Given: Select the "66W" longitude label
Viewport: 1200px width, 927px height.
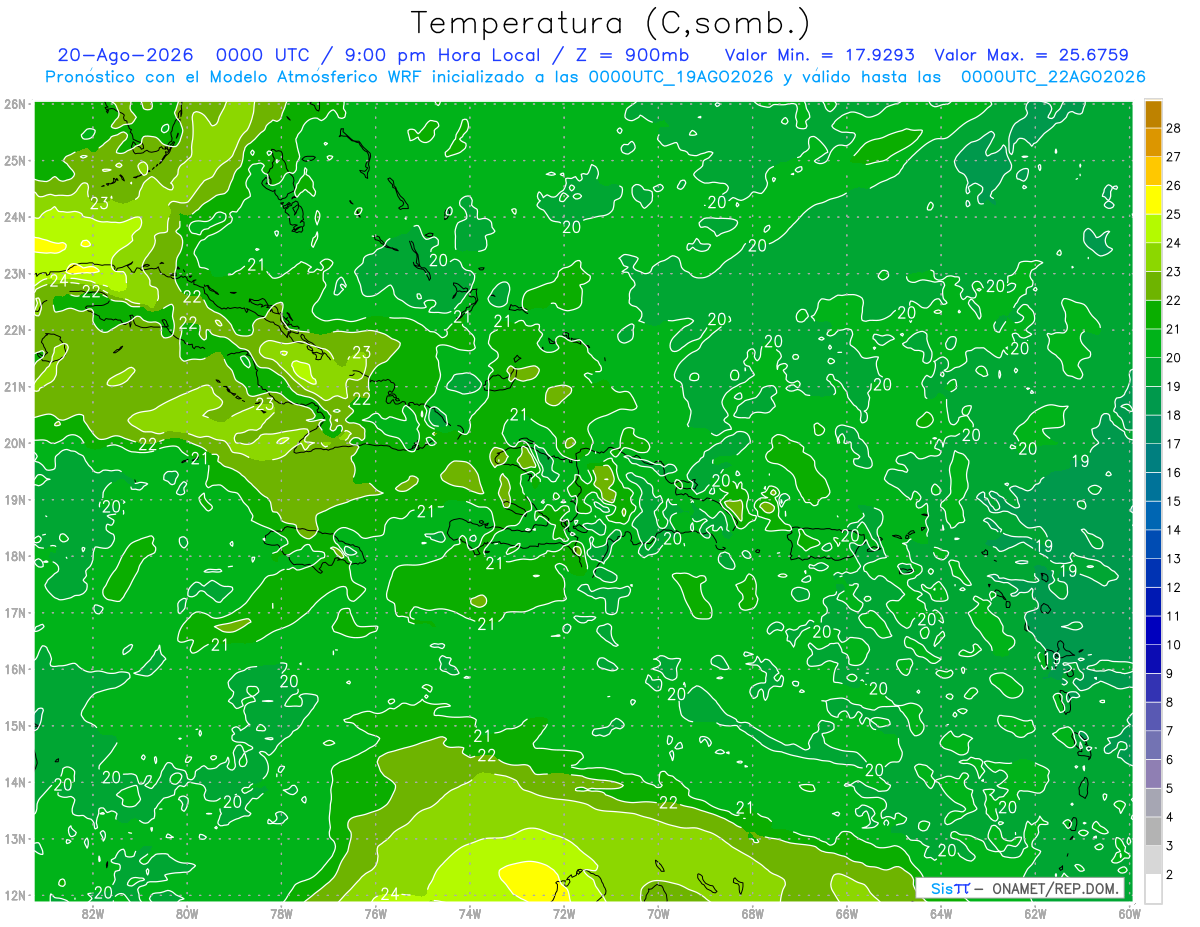Looking at the screenshot, I should click(846, 913).
